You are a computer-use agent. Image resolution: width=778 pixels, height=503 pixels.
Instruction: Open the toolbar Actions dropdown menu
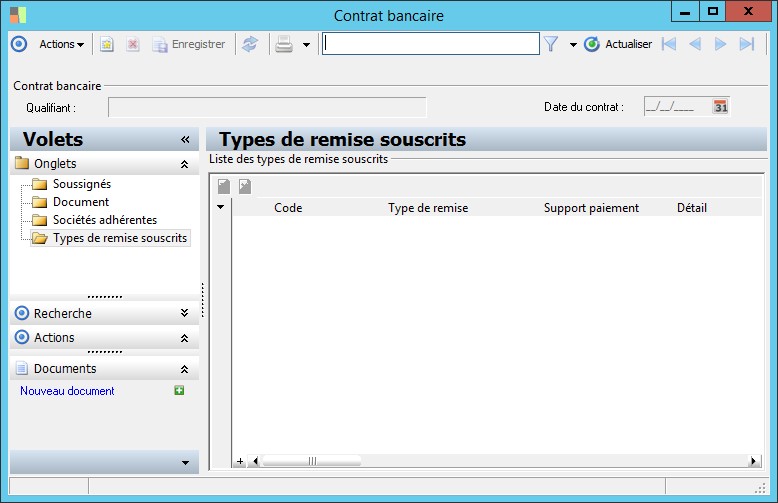pos(62,44)
